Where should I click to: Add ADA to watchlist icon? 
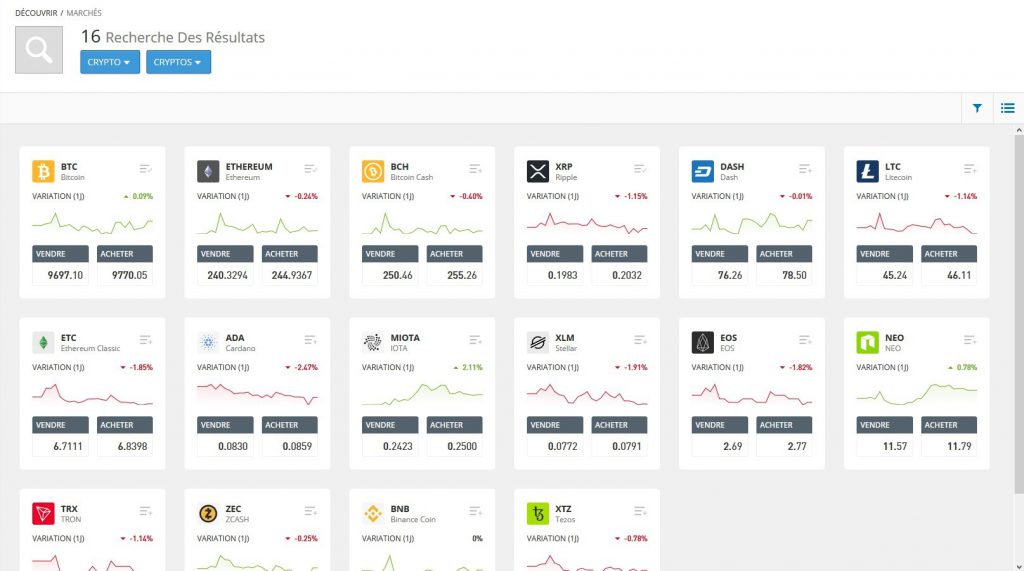pyautogui.click(x=310, y=340)
